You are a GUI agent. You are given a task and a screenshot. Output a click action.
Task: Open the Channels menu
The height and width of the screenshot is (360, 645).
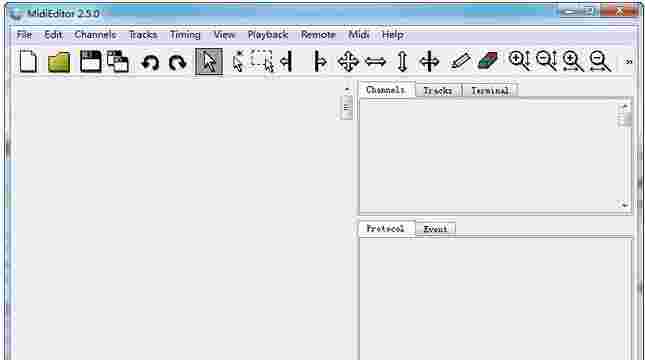(x=95, y=35)
